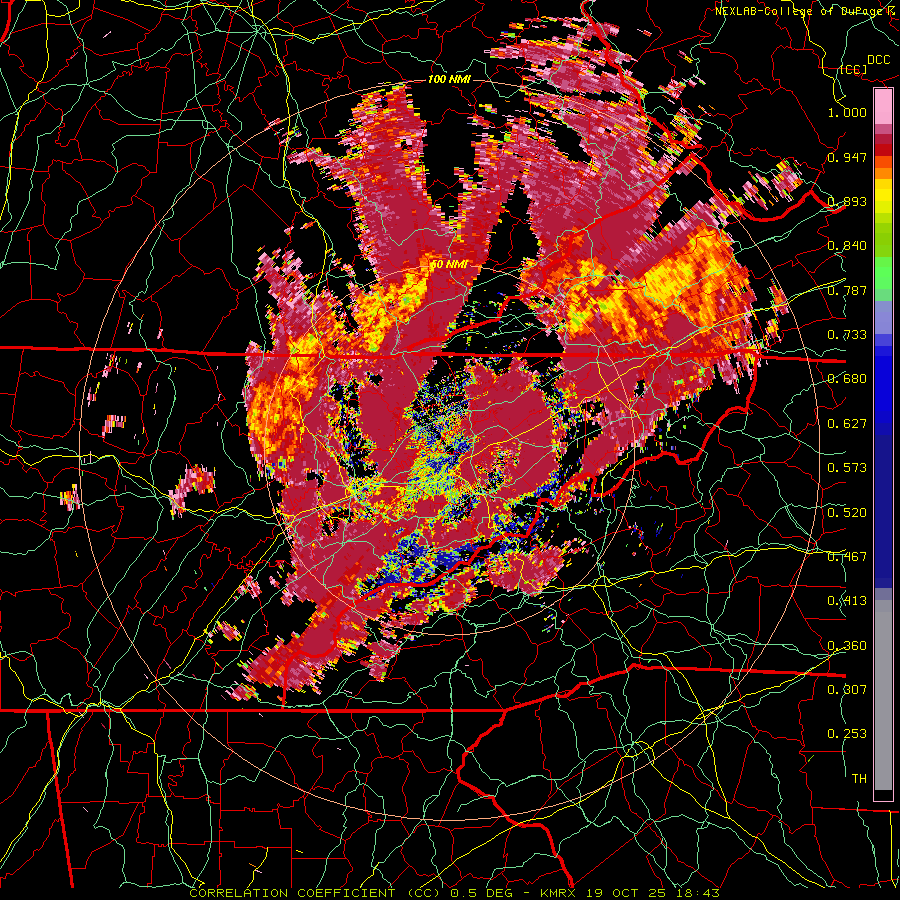This screenshot has width=900, height=900.
Task: Click the TH label at the scale bottom
Action: [859, 778]
